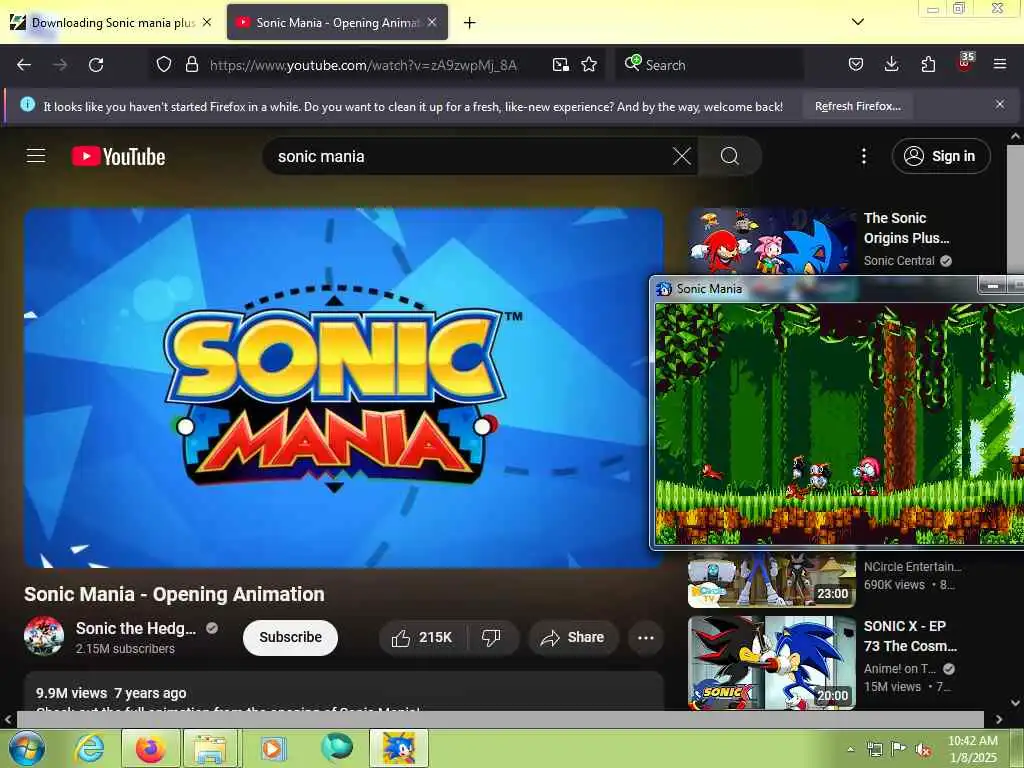Reload the page with the refresh icon
The width and height of the screenshot is (1024, 768).
pos(96,65)
